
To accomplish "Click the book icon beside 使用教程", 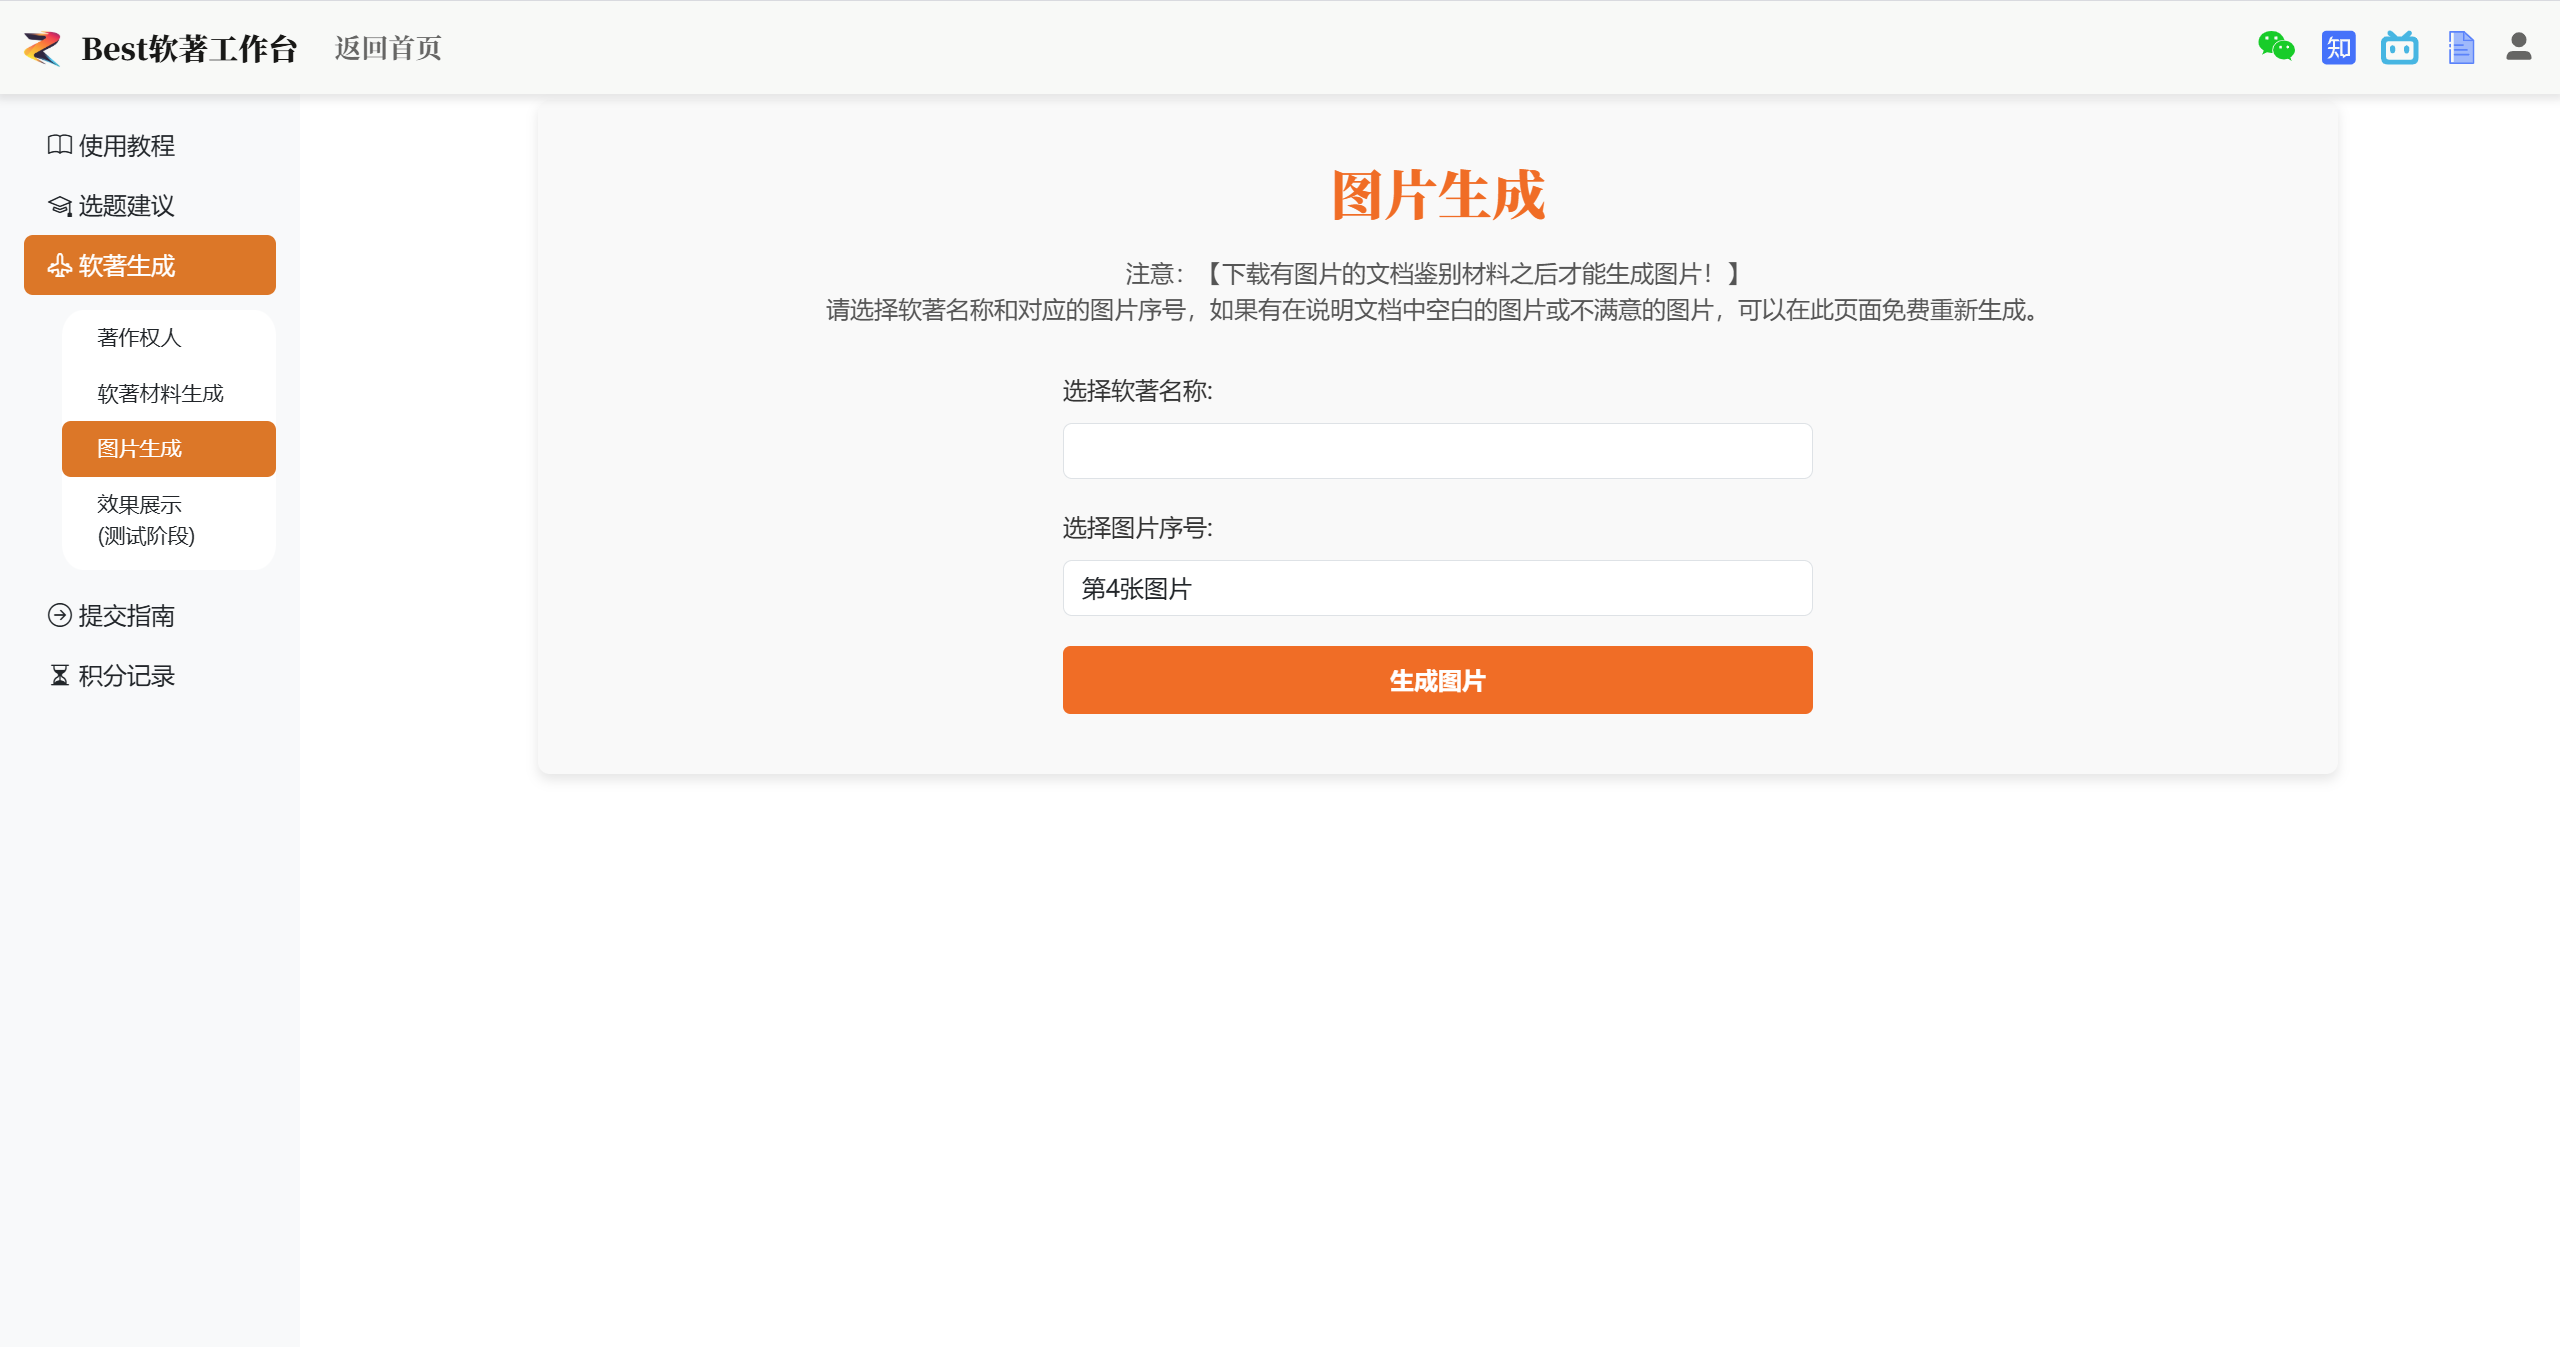I will (59, 145).
